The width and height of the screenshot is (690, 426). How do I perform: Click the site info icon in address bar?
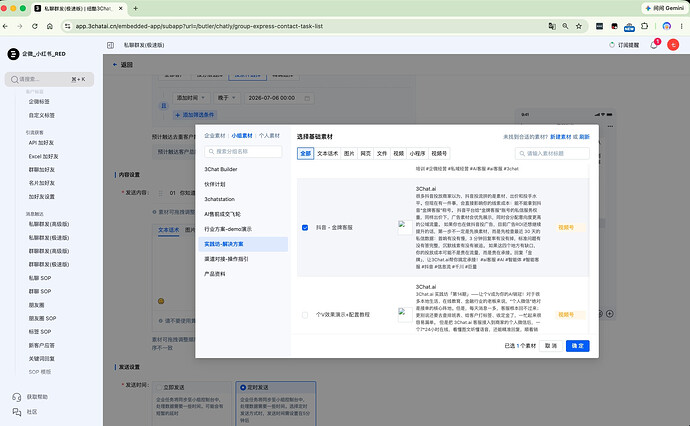67,26
